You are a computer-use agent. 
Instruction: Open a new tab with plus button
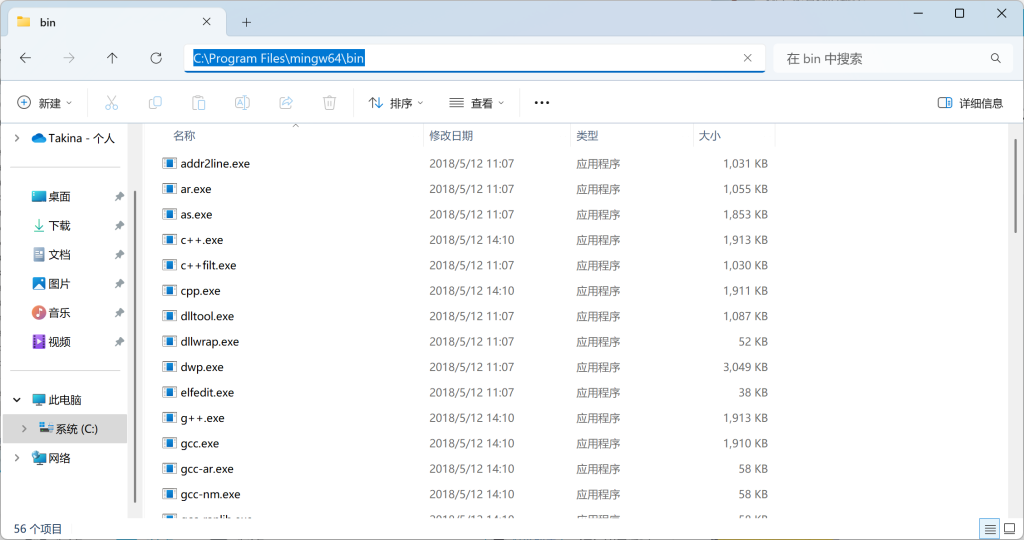(246, 22)
